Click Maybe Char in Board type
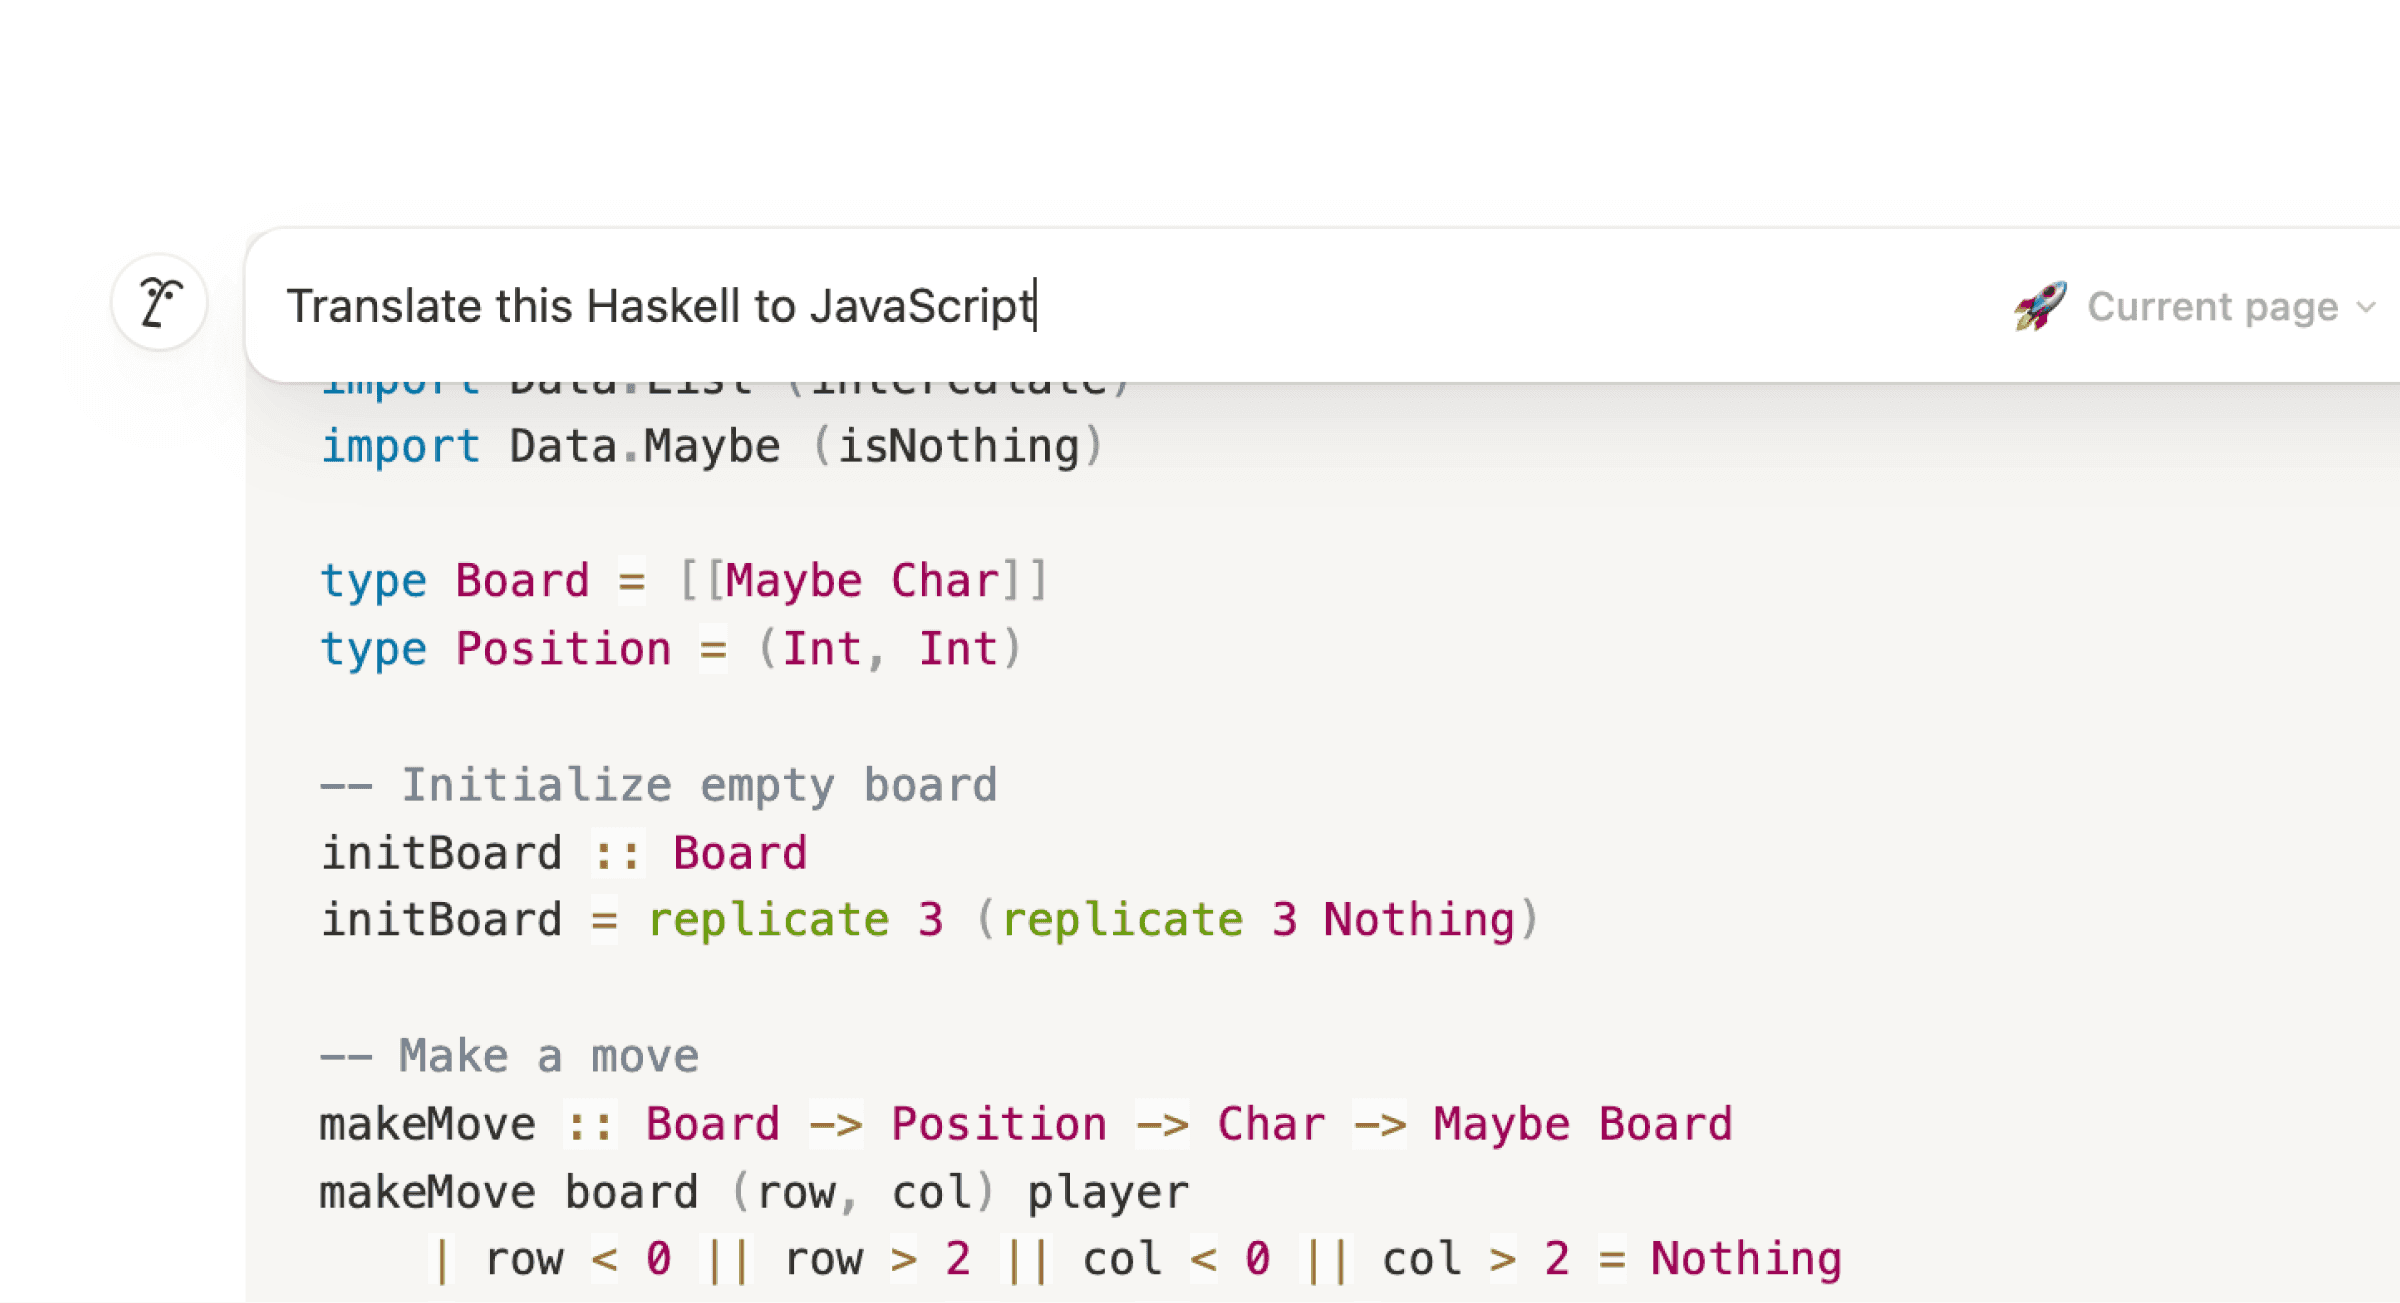The image size is (2400, 1303). coord(861,581)
